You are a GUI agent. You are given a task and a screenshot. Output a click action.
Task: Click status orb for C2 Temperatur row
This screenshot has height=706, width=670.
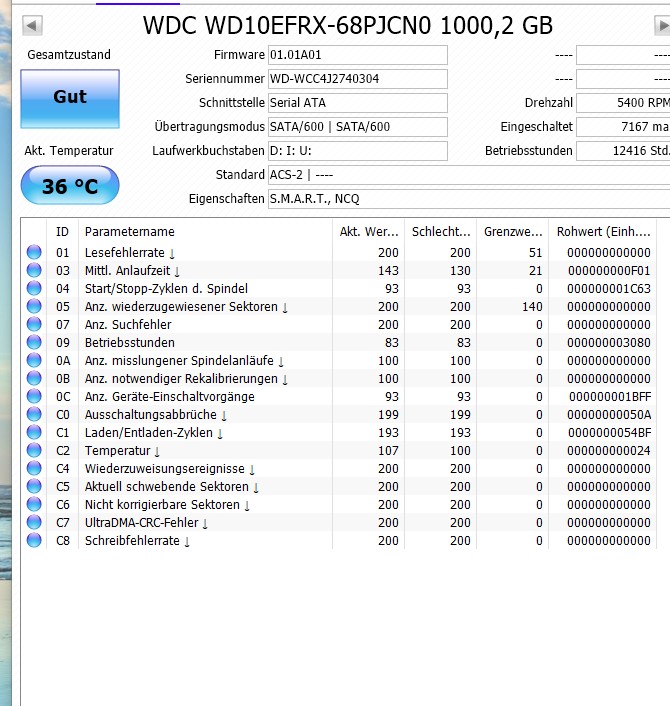[x=34, y=450]
